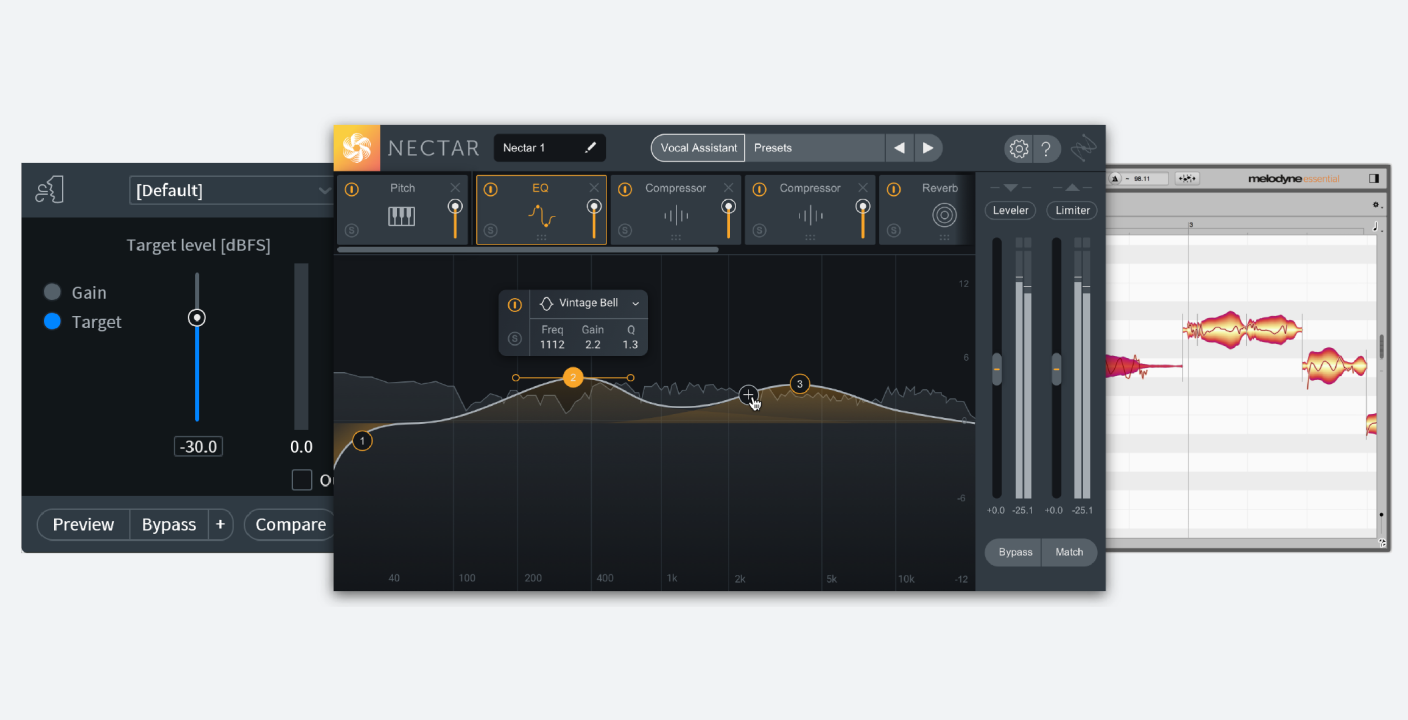Image resolution: width=1408 pixels, height=720 pixels.
Task: Switch to Vocal Assistant
Action: tap(698, 148)
